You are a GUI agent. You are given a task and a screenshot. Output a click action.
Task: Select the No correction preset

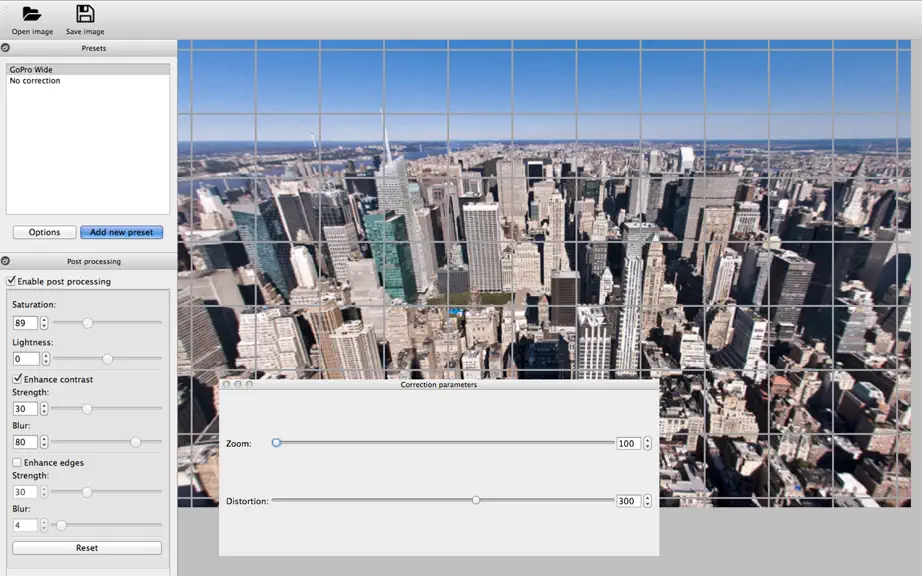click(88, 81)
